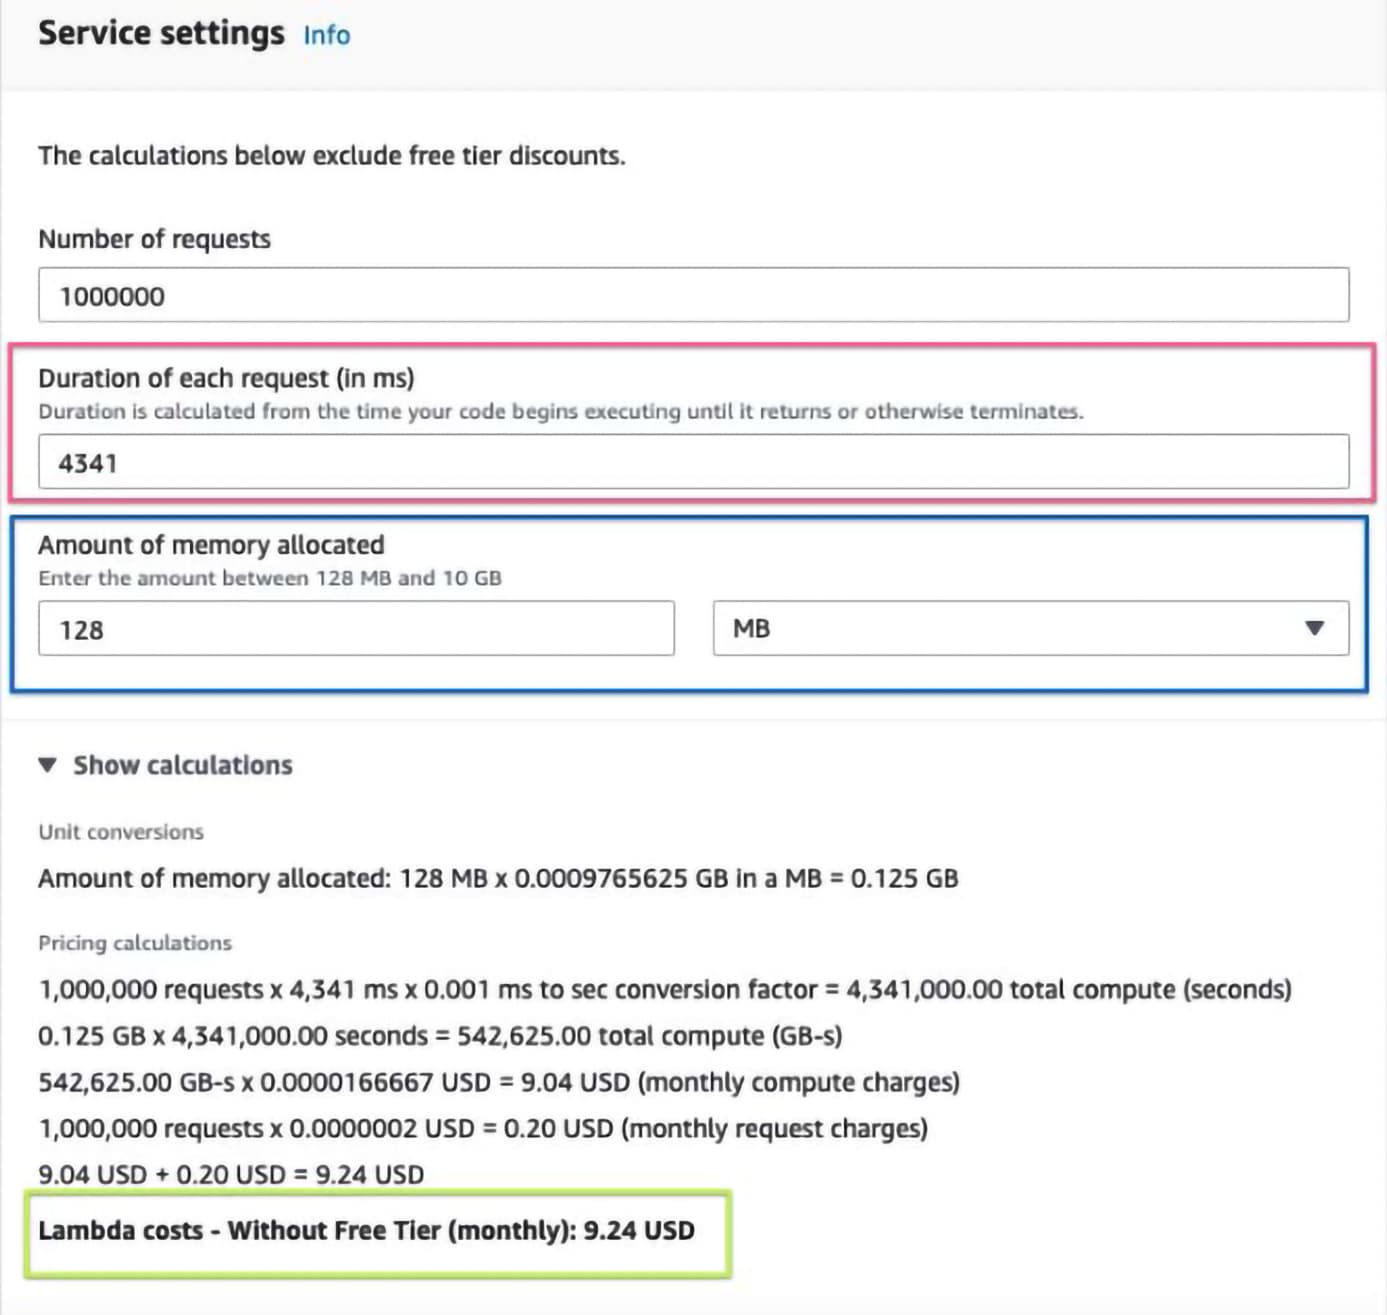Open the MB memory unit dropdown
Viewport: 1387px width, 1315px height.
(1030, 628)
